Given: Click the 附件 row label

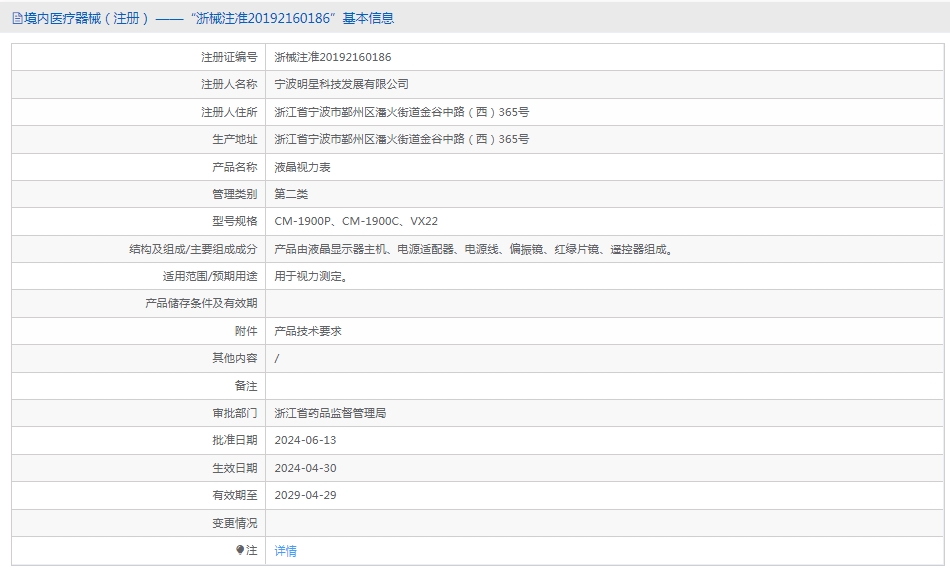Looking at the screenshot, I should coord(246,331).
